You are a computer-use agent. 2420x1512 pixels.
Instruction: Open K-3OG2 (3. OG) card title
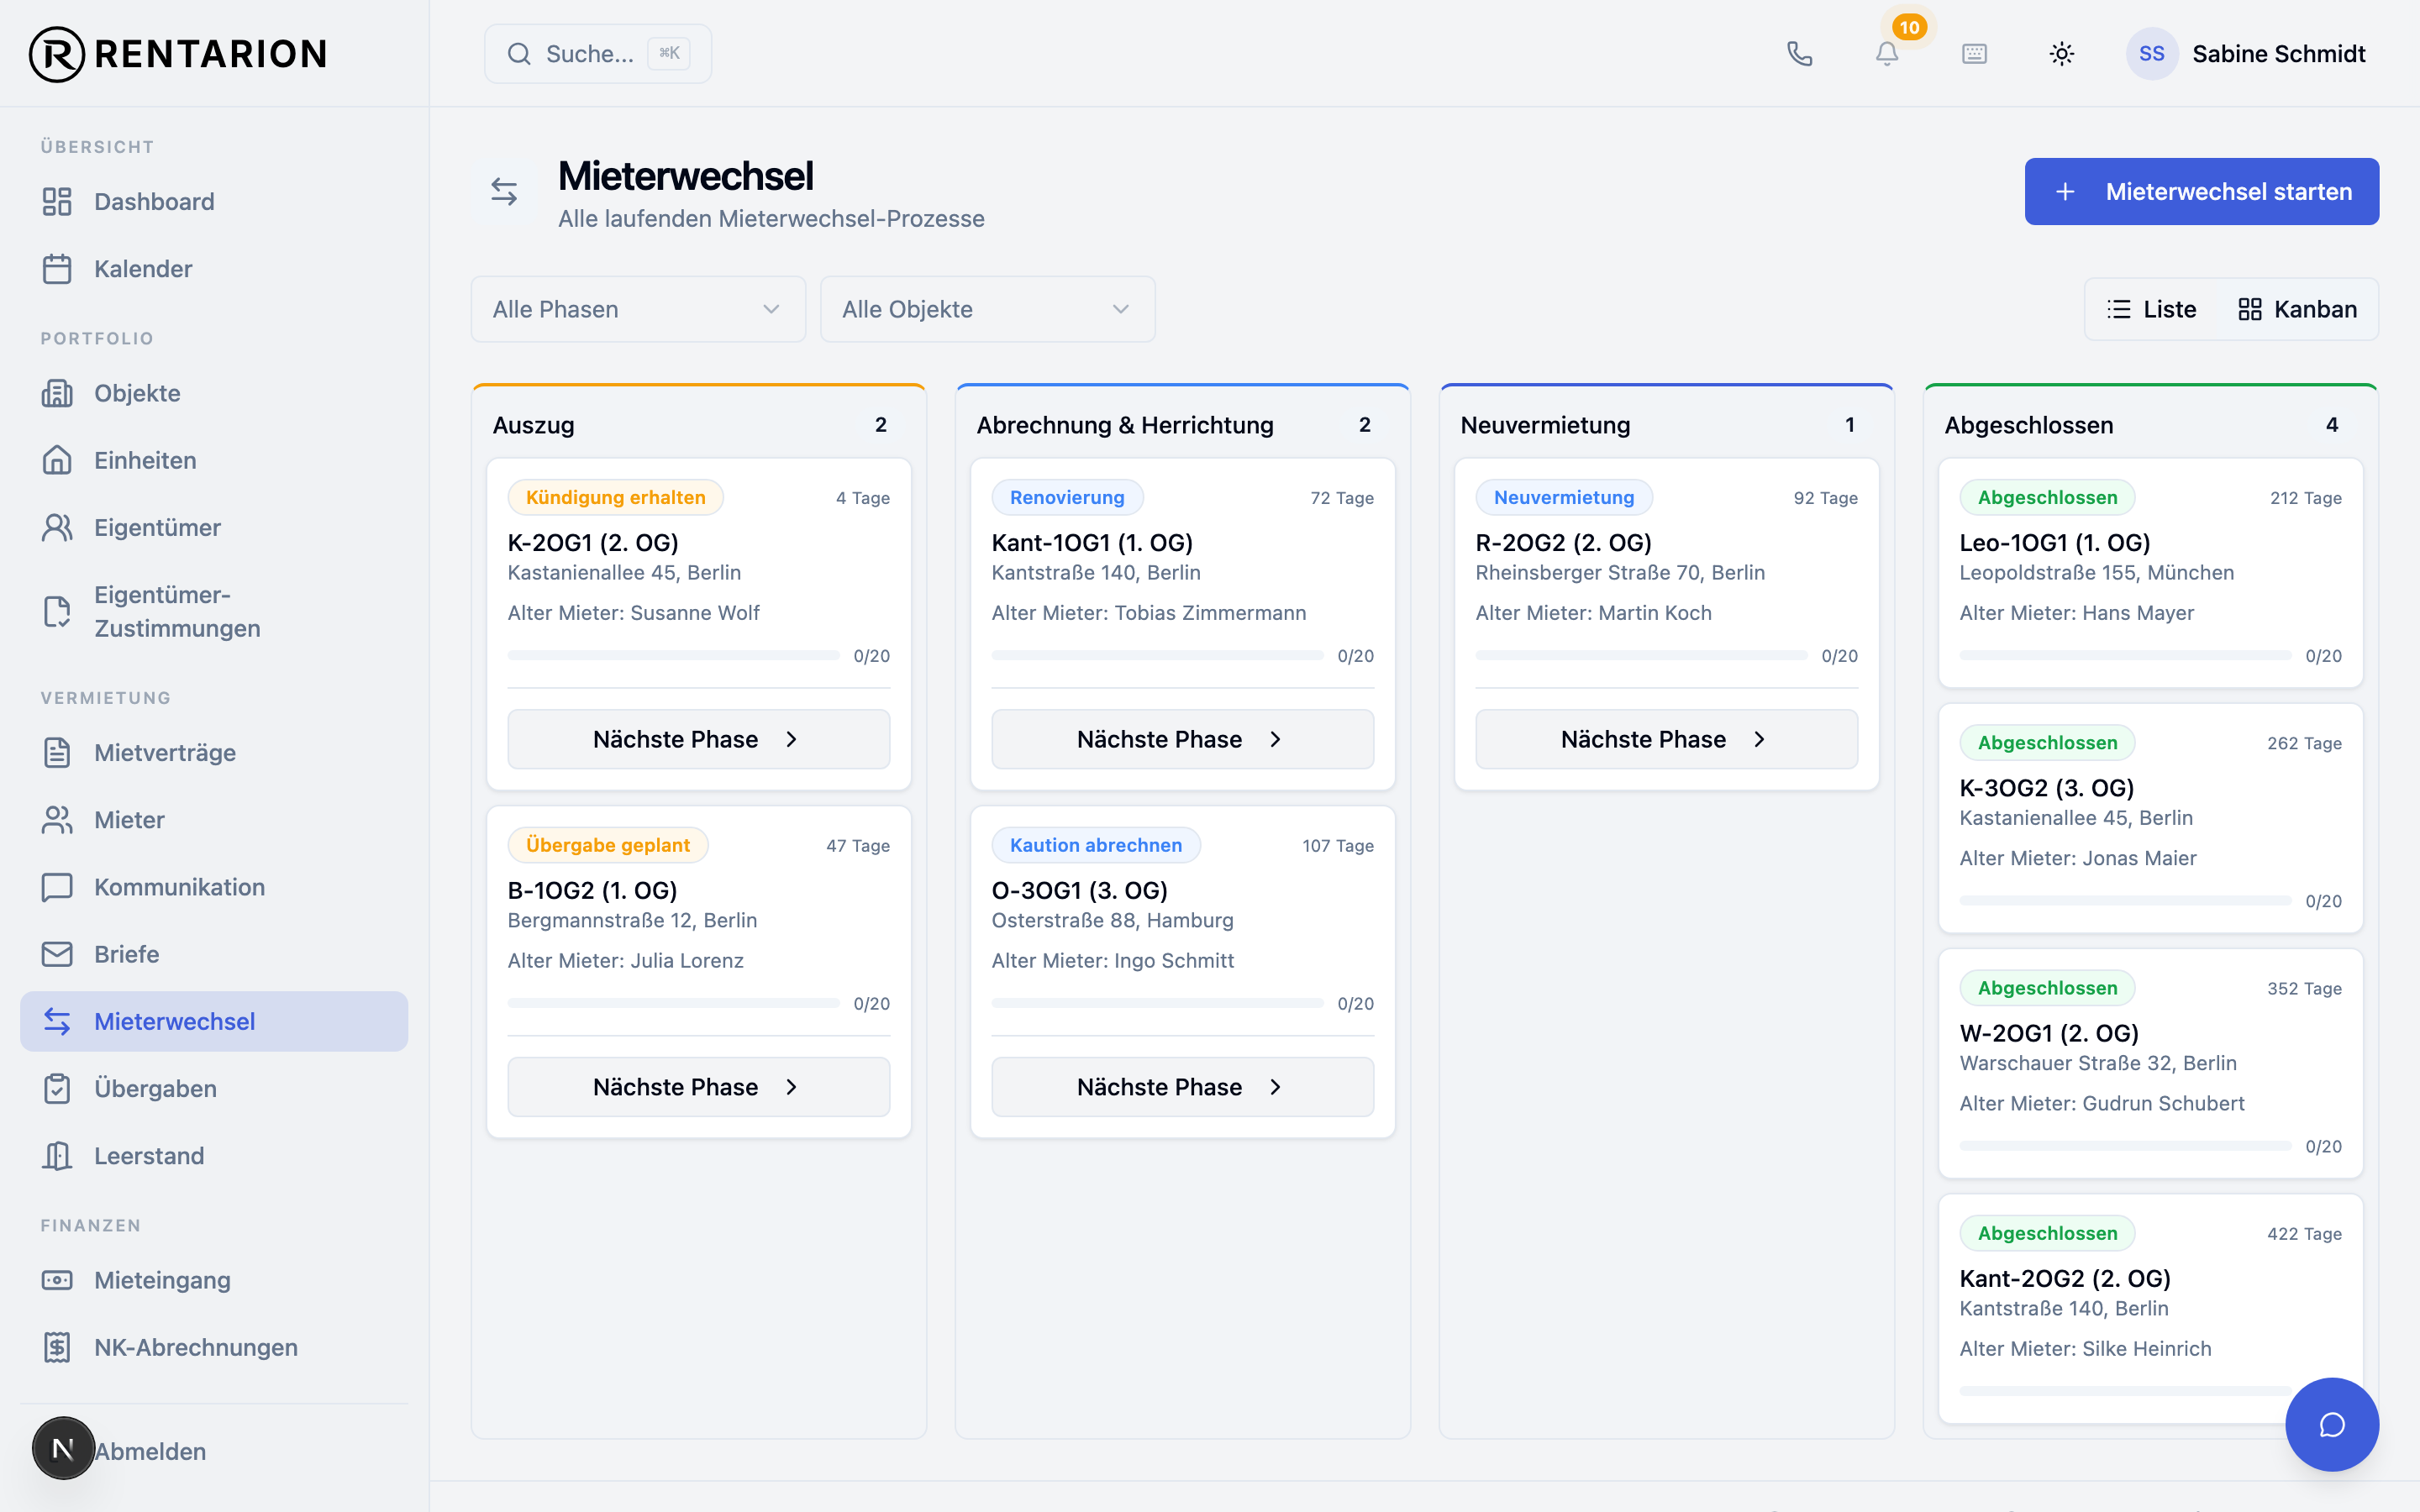[2046, 787]
